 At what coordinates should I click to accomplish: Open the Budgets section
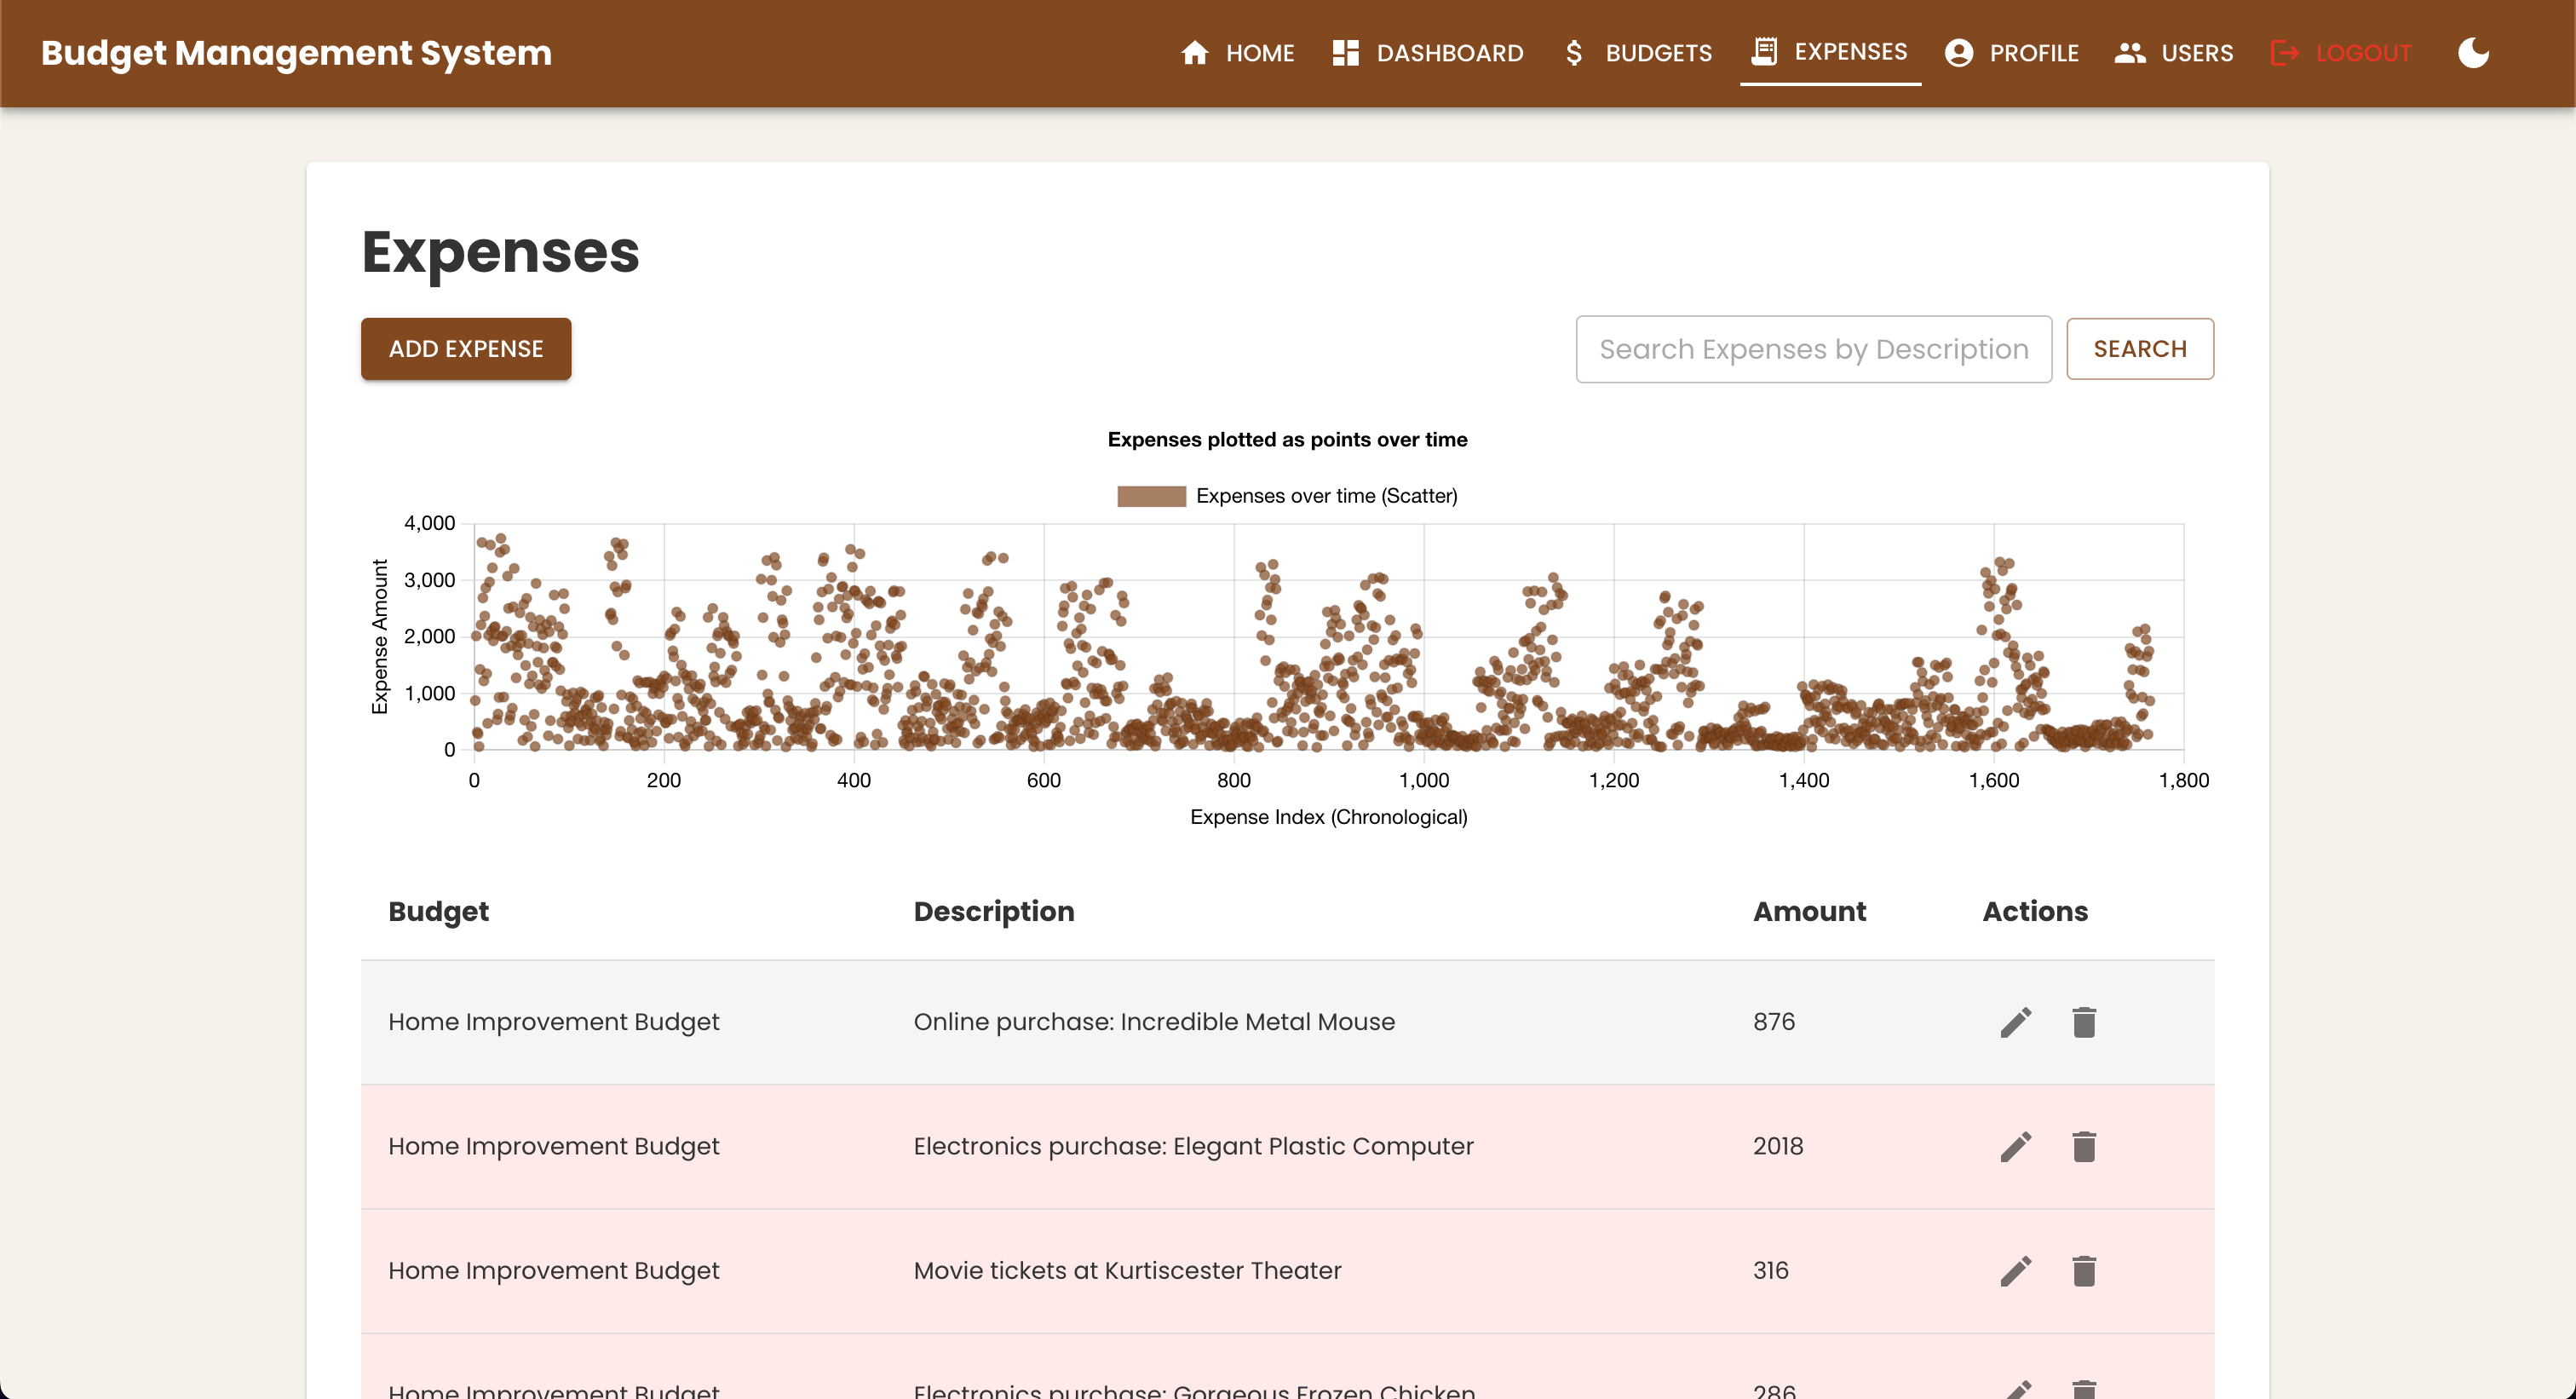[x=1638, y=53]
